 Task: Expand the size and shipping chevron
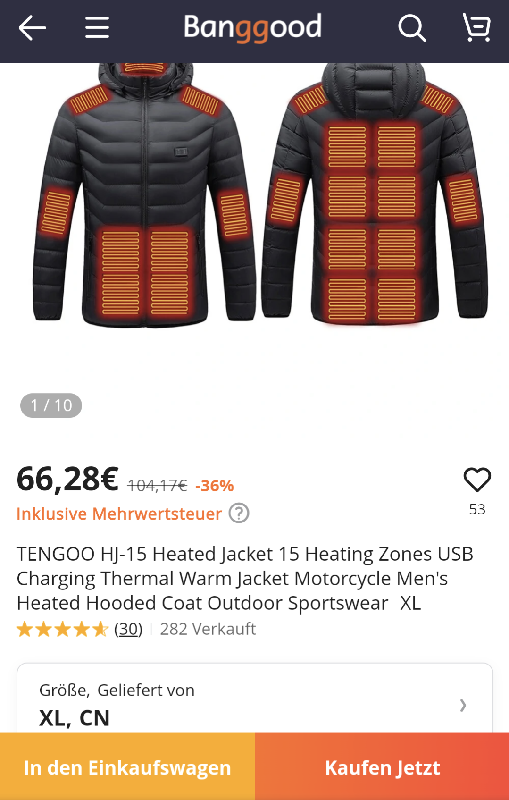(463, 705)
